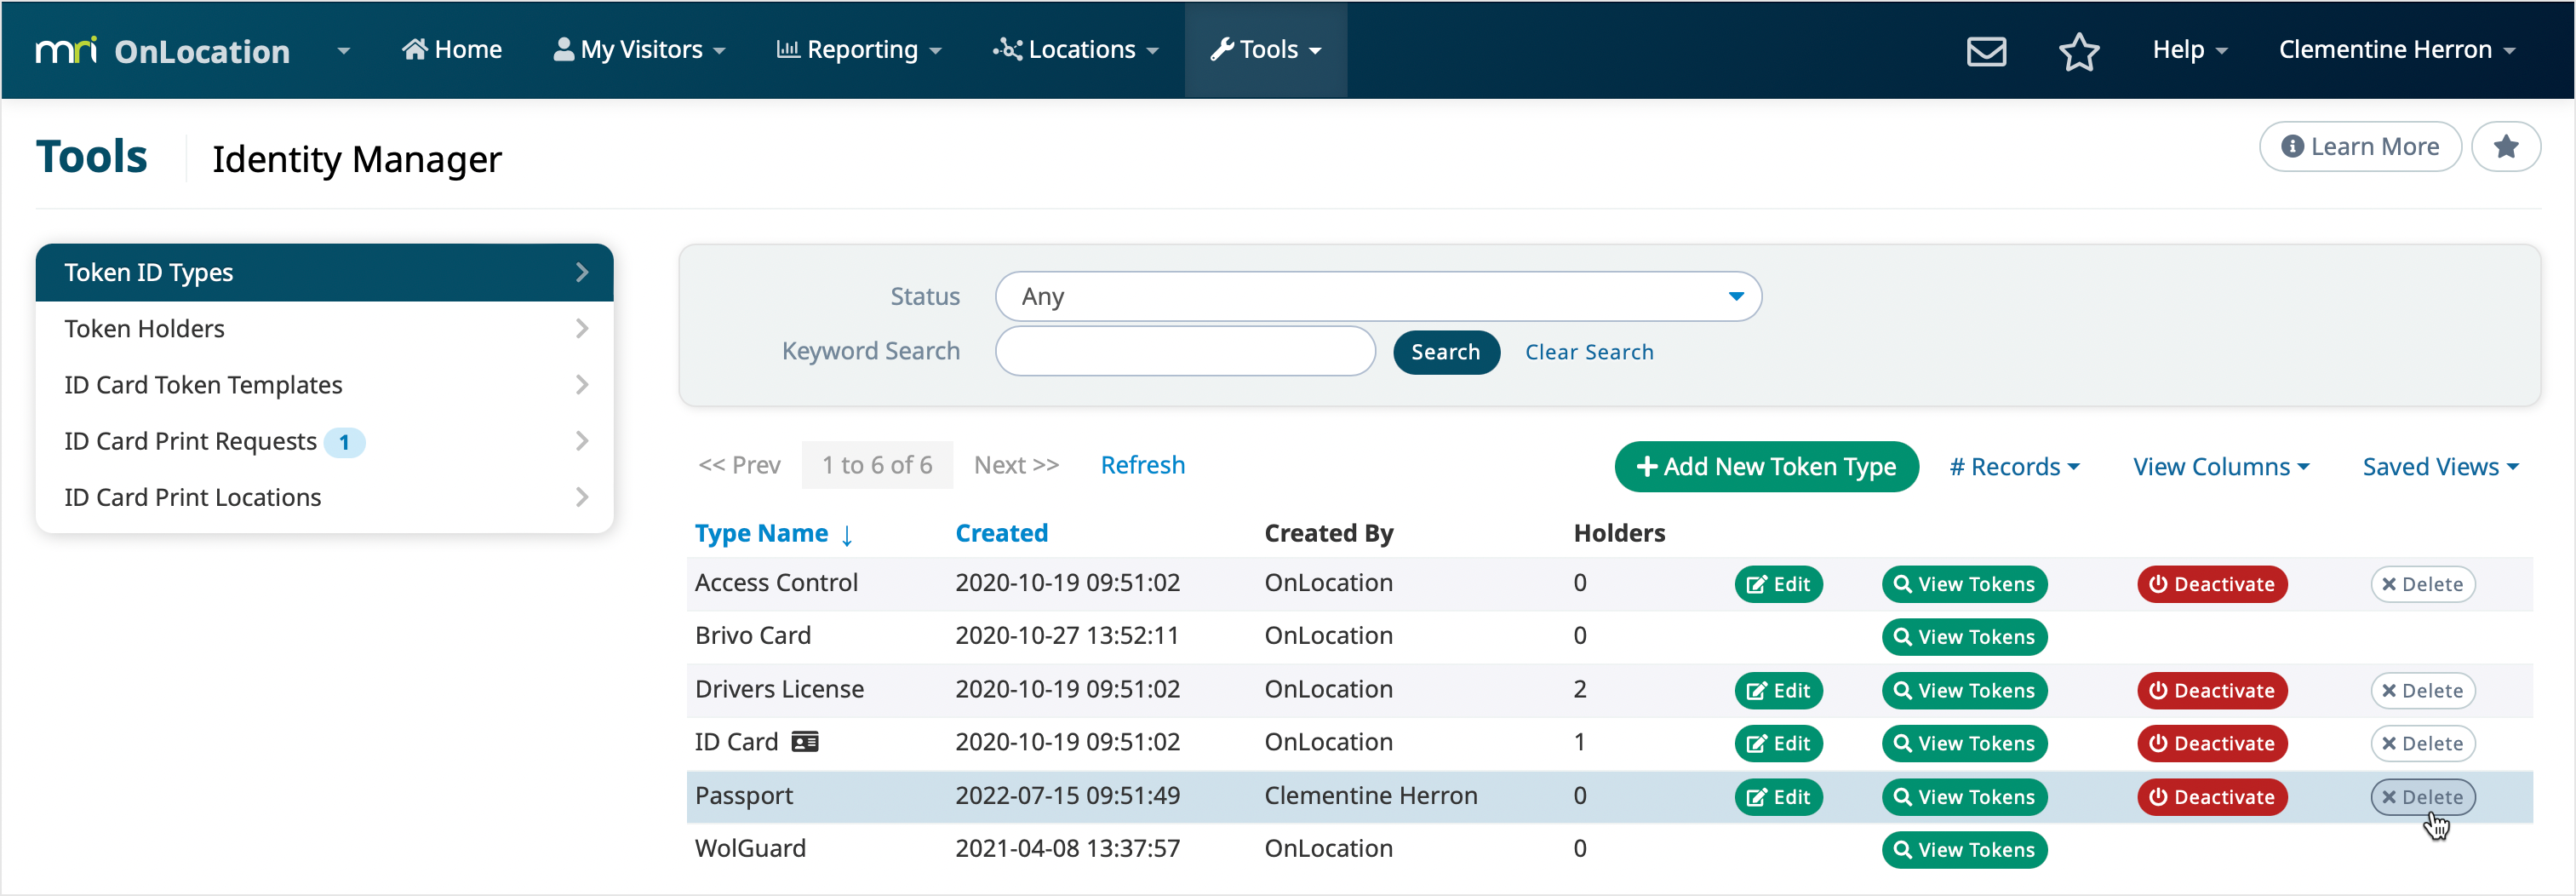Delete the Drivers License token type

(2422, 691)
